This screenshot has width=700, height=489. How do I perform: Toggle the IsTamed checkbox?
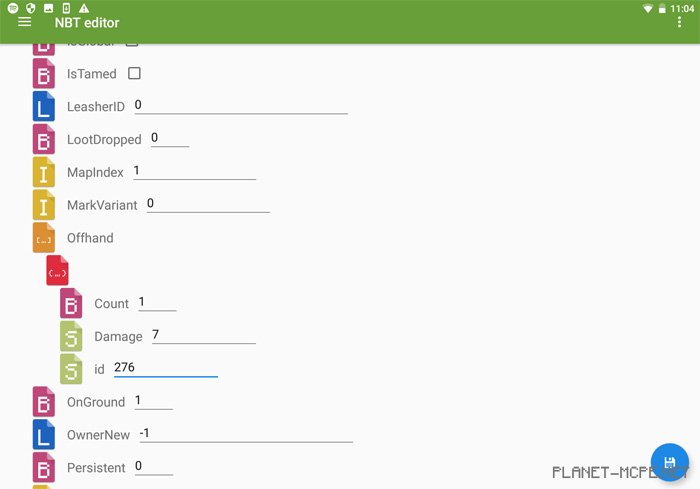[134, 73]
